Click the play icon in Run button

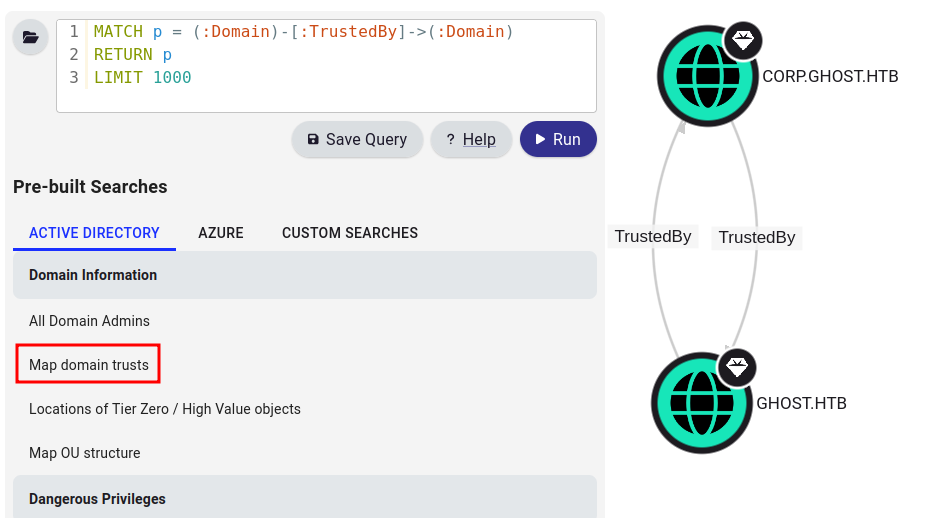[x=540, y=140]
